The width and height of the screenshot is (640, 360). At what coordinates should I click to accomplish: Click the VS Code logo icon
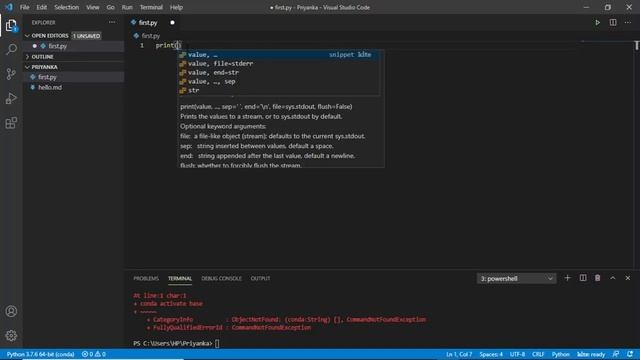[x=9, y=7]
